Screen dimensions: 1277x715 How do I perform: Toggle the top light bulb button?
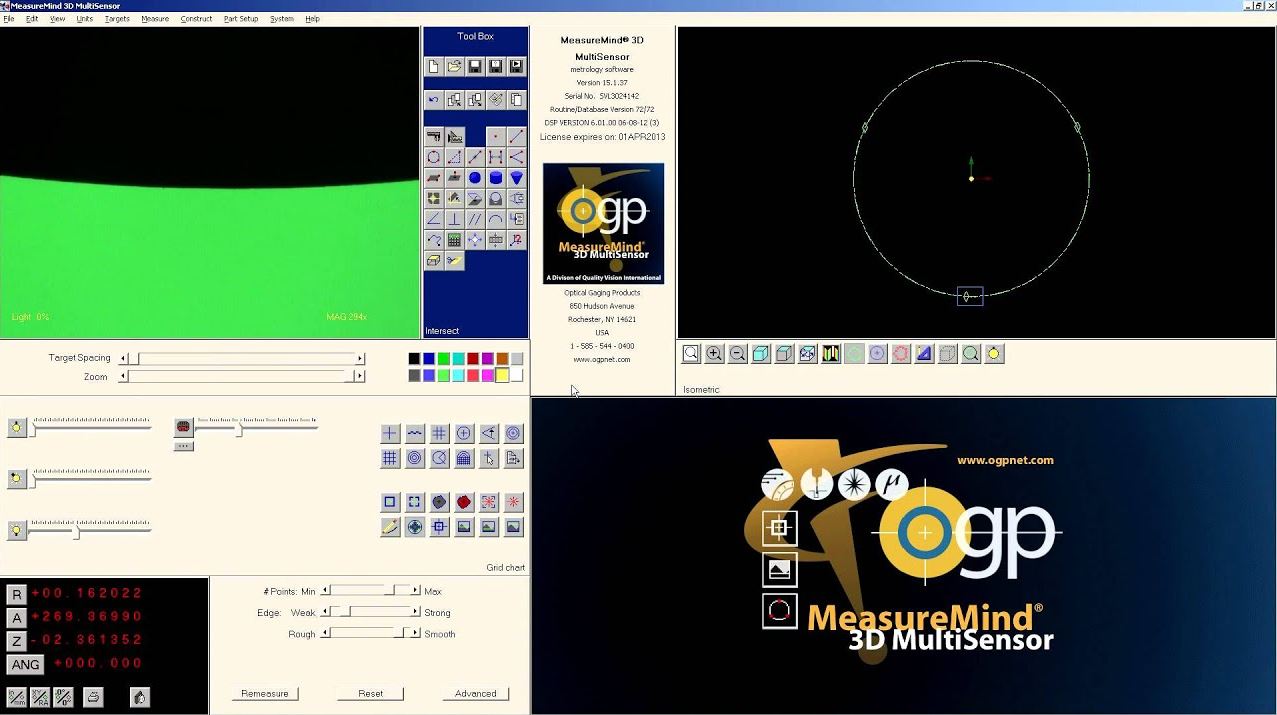click(16, 428)
